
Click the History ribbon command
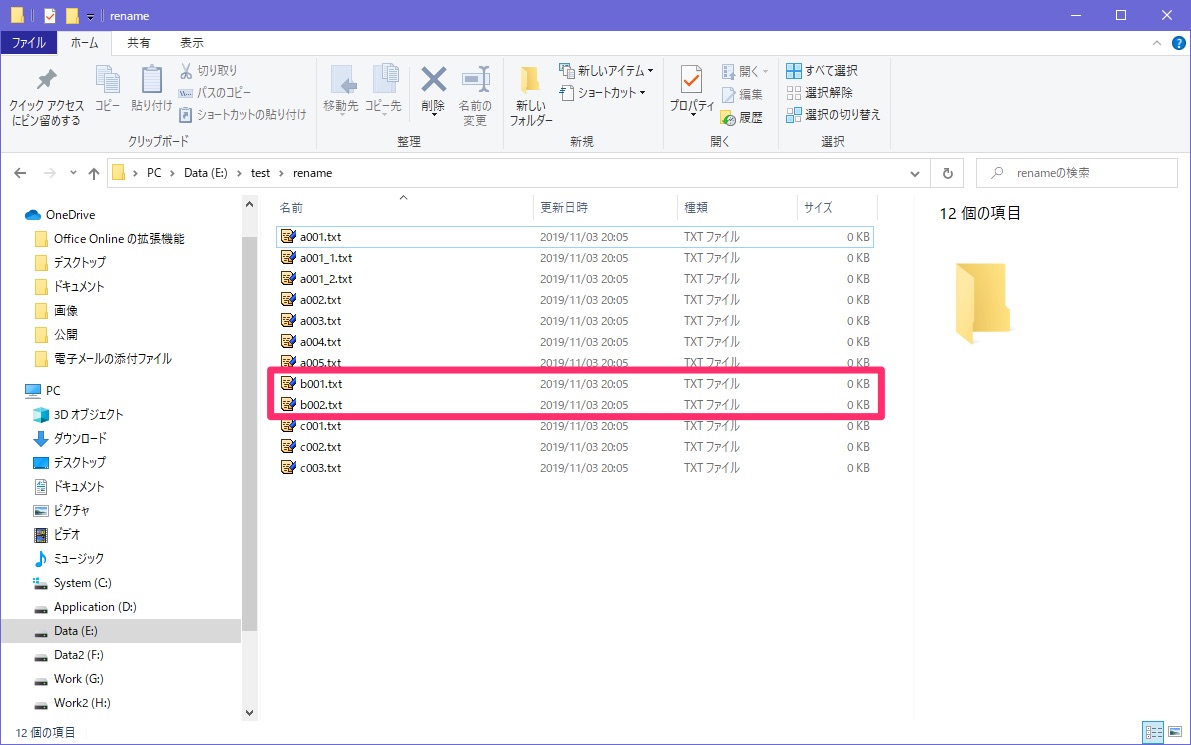pyautogui.click(x=742, y=117)
